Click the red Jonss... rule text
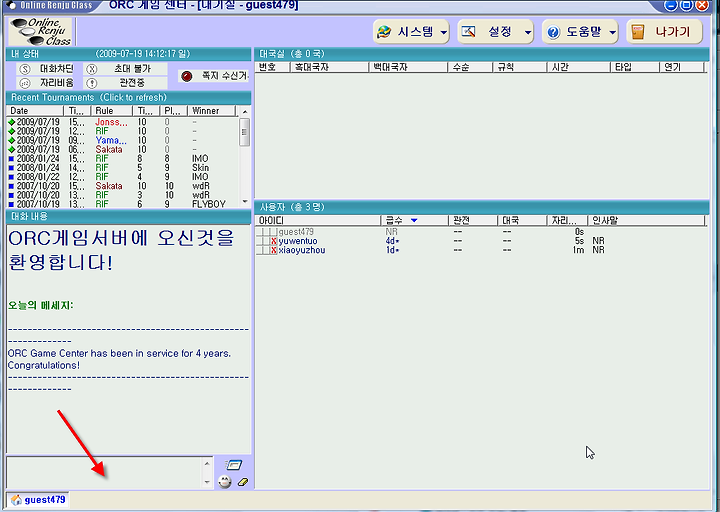Viewport: 720px width, 512px height. click(111, 122)
